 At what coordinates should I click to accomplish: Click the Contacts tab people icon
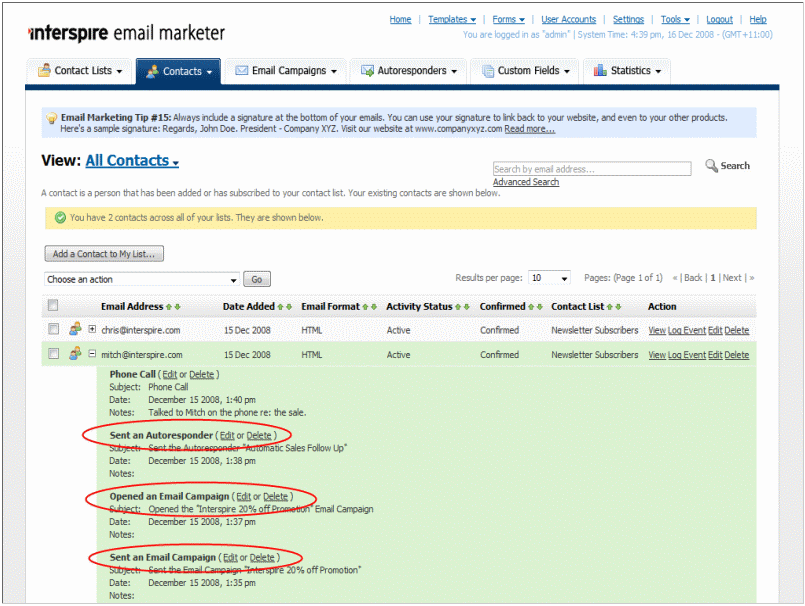(152, 71)
